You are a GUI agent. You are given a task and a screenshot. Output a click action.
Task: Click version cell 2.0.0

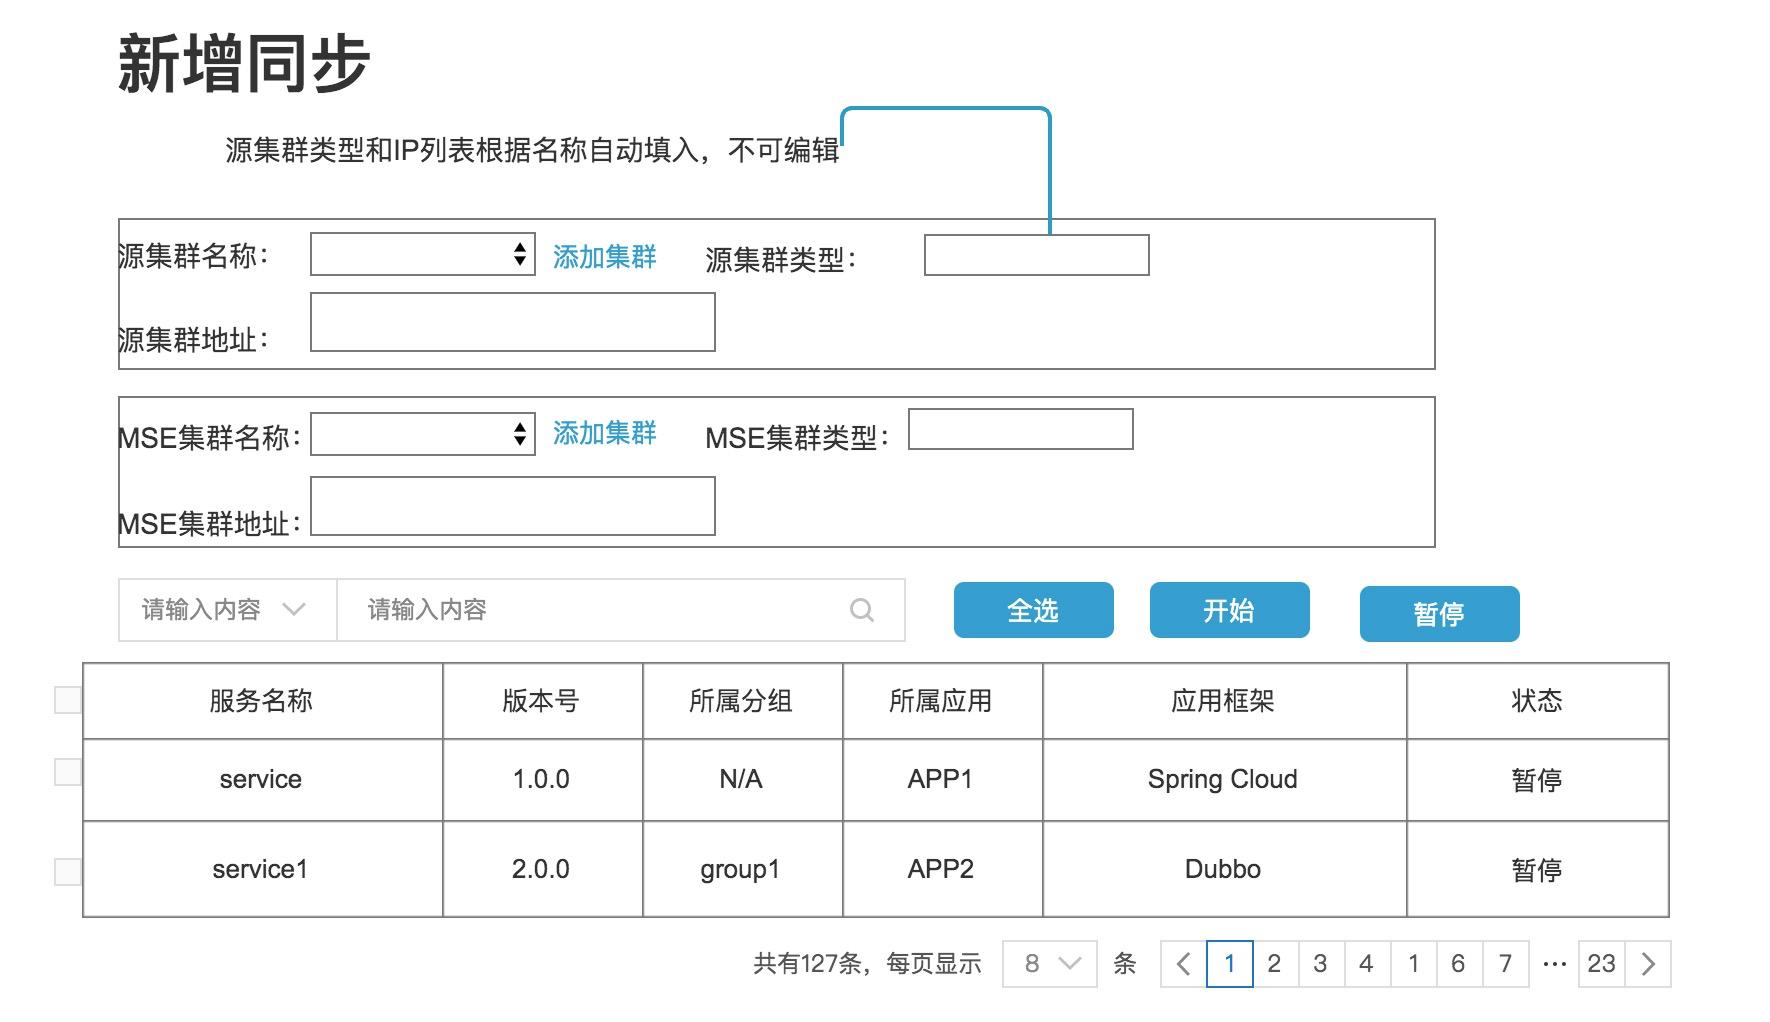(x=542, y=869)
